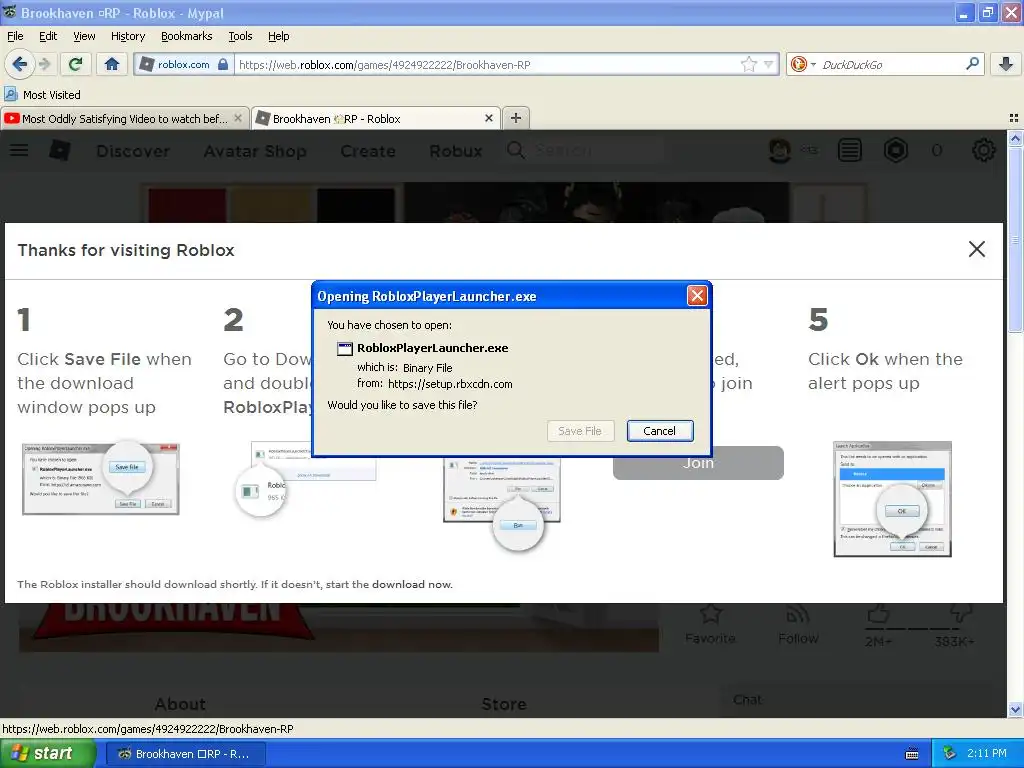Click the search magnifier in DuckDuckGo box
The width and height of the screenshot is (1024, 768).
(972, 64)
